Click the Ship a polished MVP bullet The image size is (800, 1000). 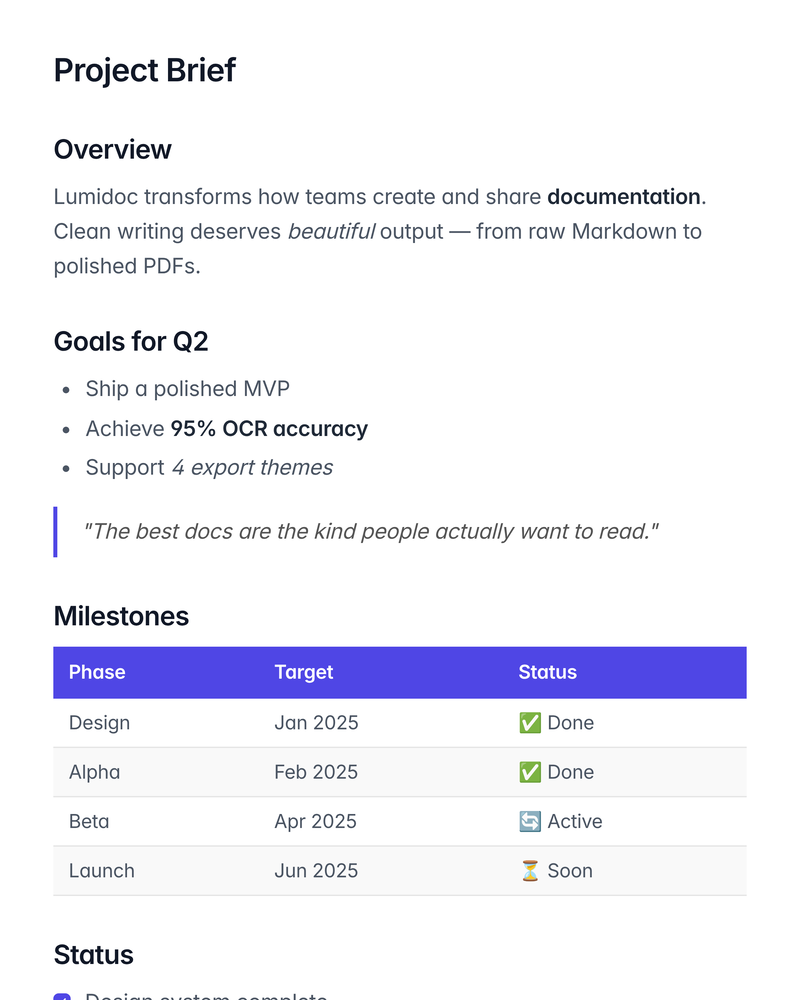(x=187, y=389)
